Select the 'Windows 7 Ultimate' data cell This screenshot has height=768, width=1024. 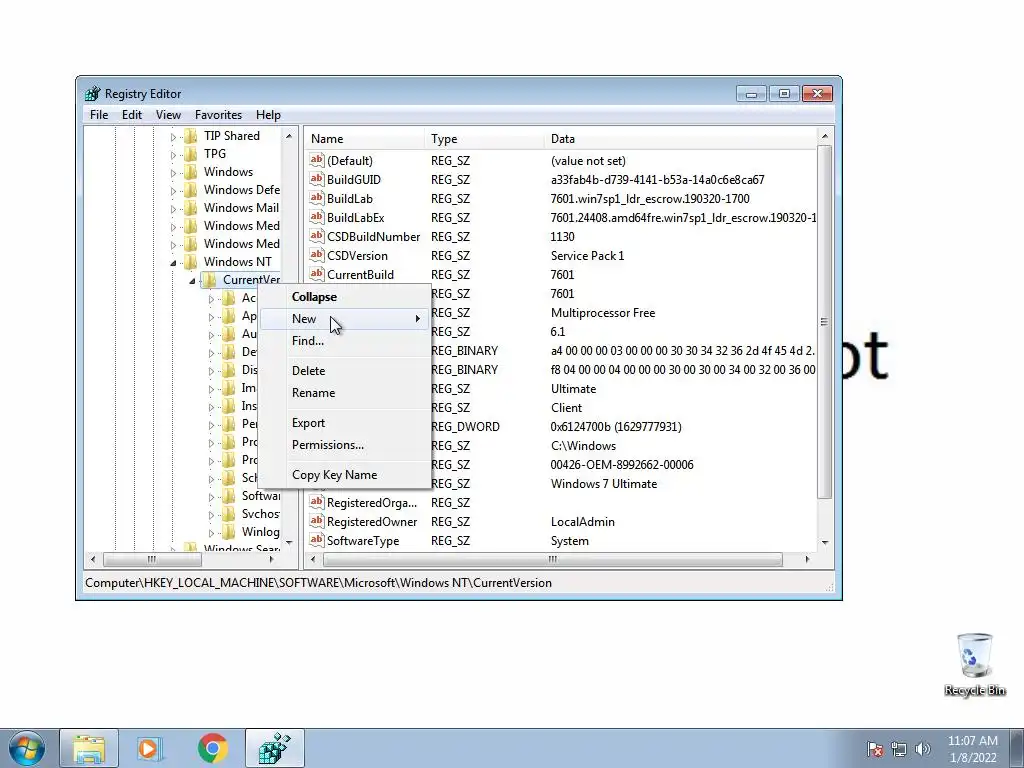pos(603,484)
